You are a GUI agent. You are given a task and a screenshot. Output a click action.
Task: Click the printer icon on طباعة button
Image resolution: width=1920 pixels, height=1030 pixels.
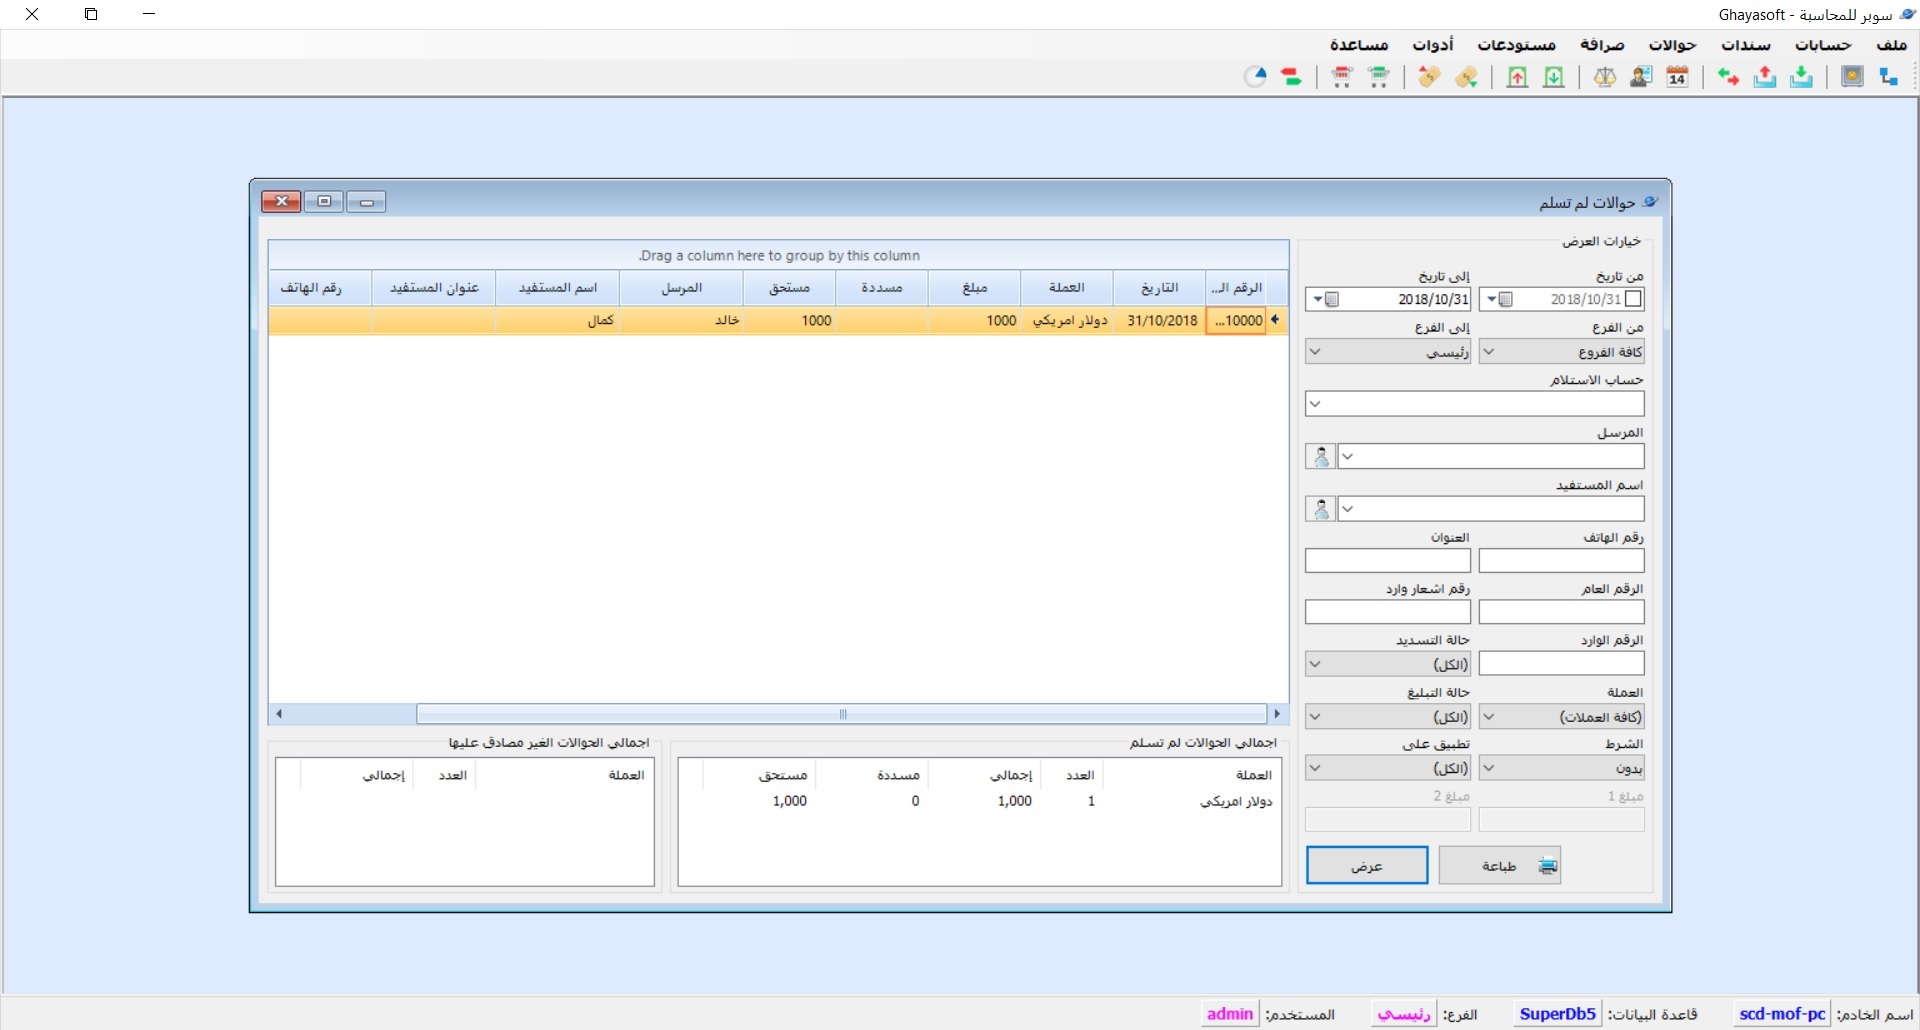[x=1547, y=866]
